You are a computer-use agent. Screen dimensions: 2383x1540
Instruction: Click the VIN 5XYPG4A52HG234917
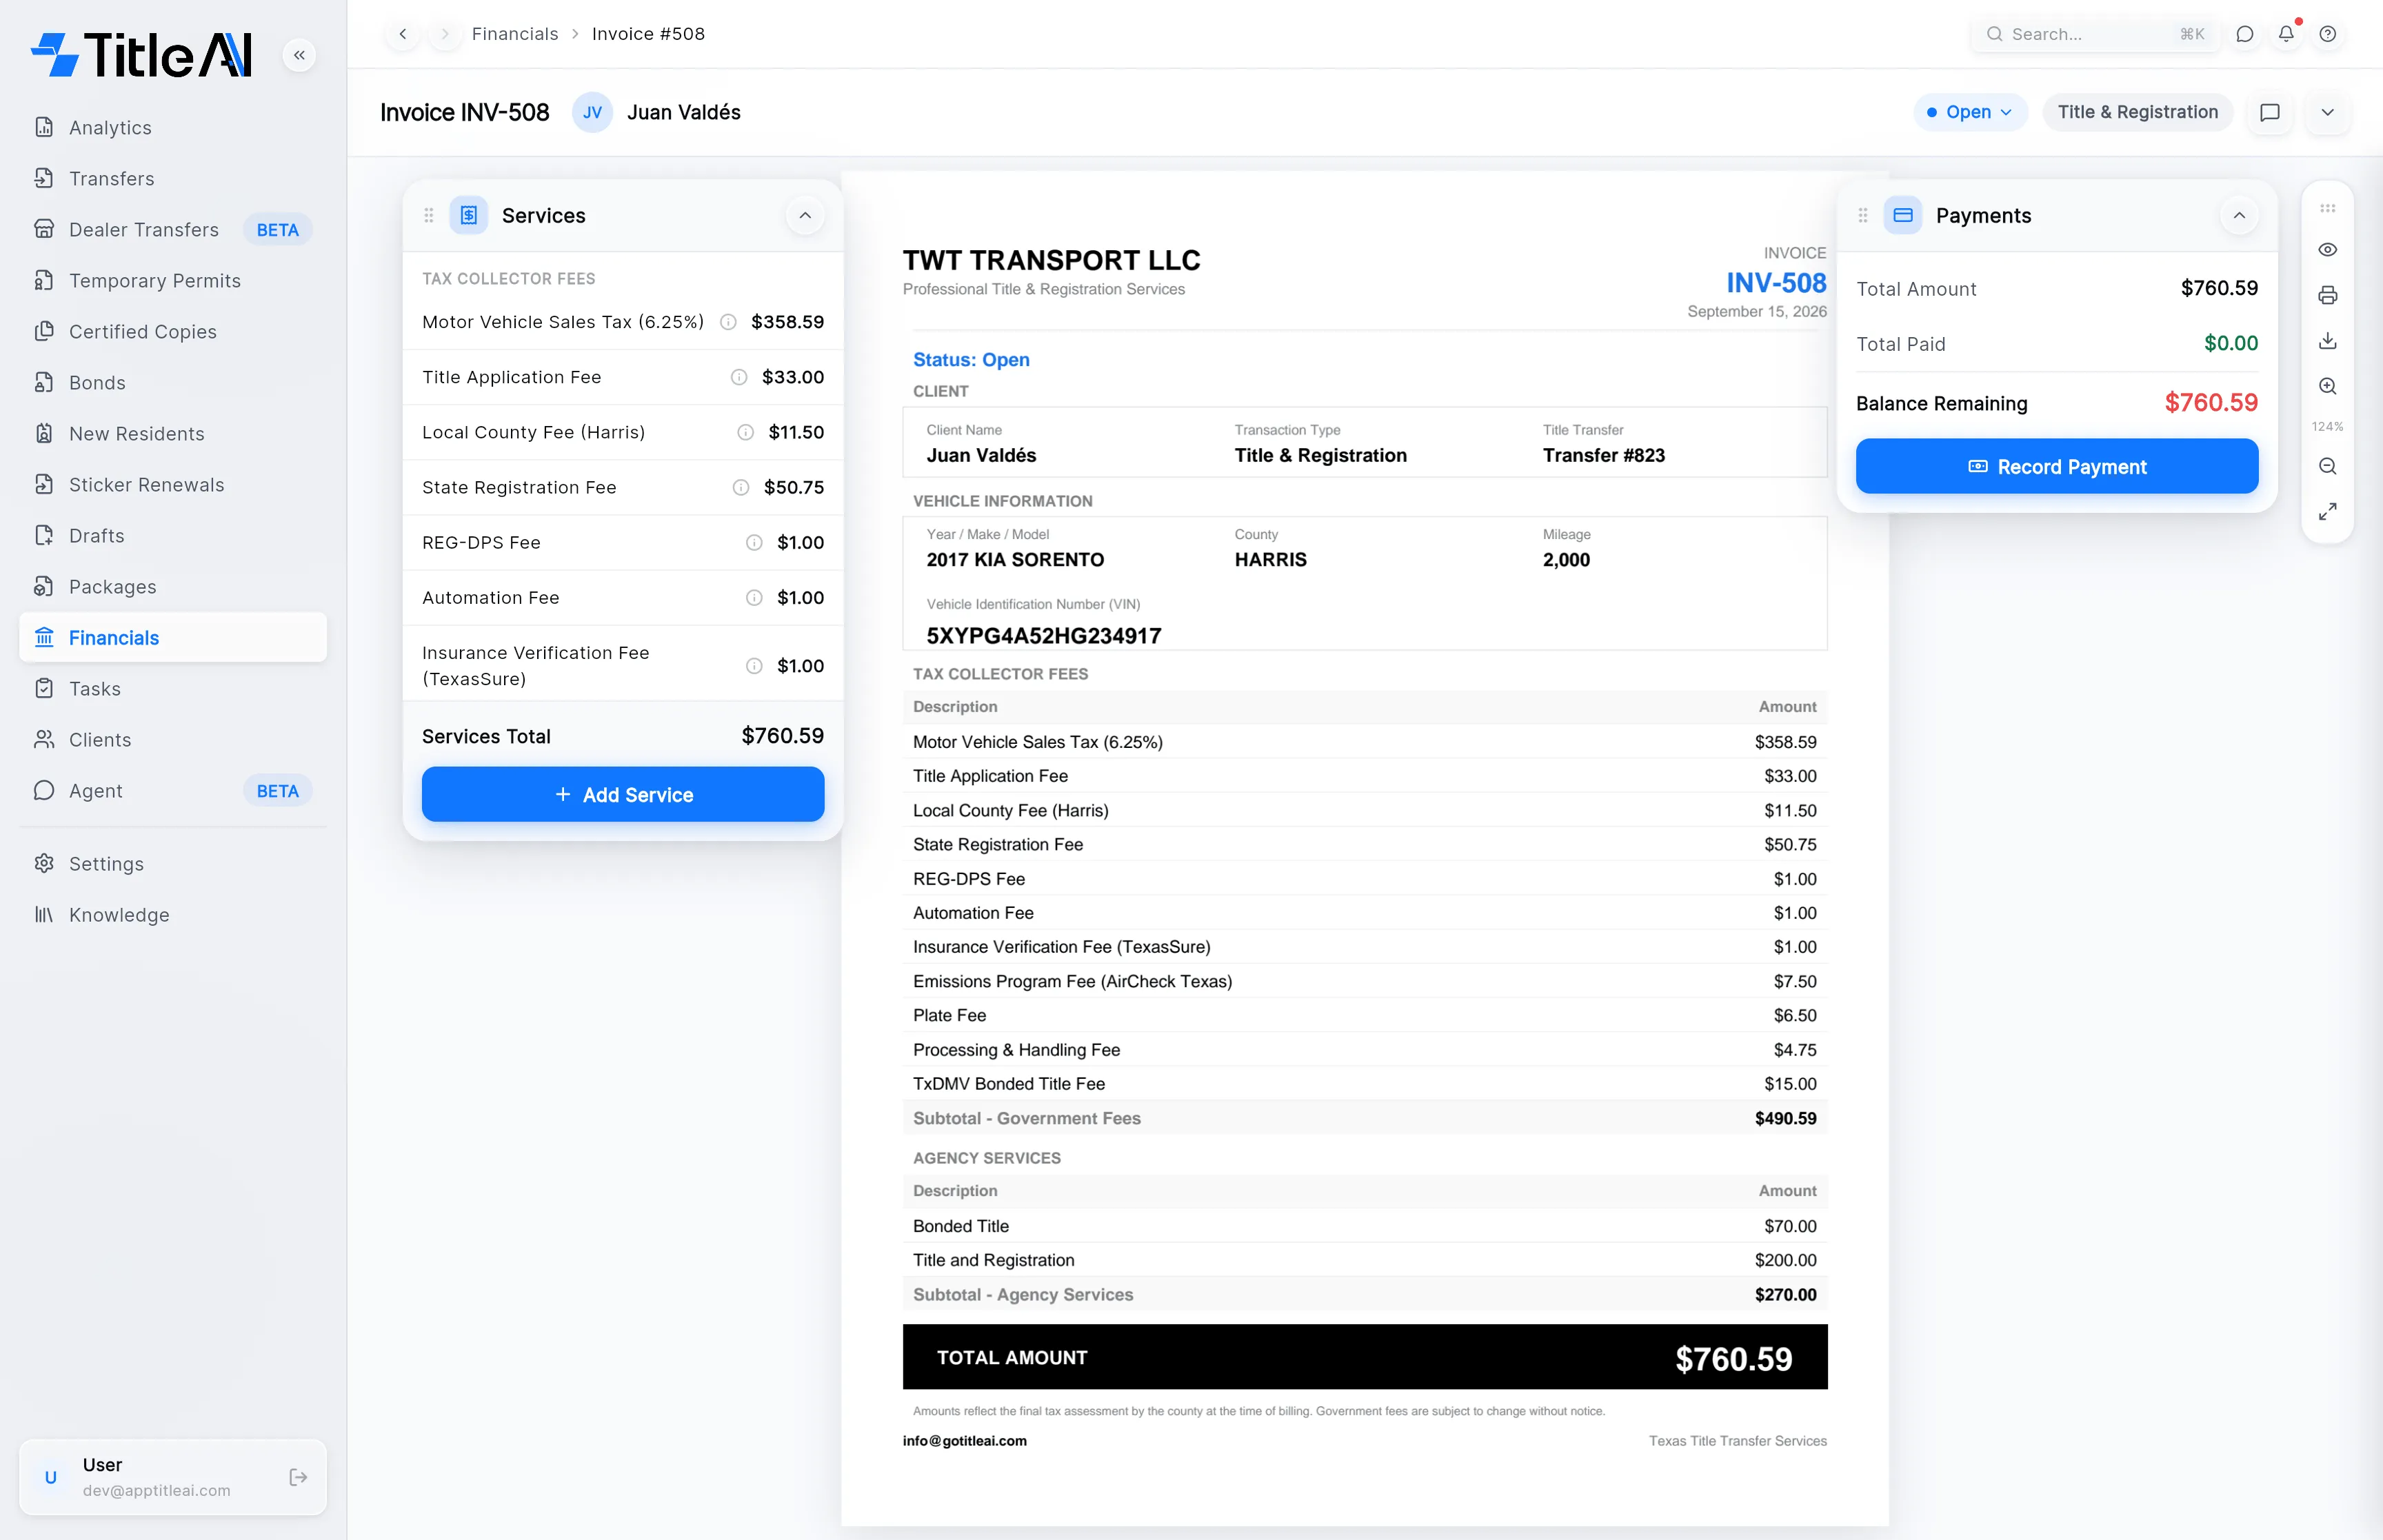point(1044,636)
